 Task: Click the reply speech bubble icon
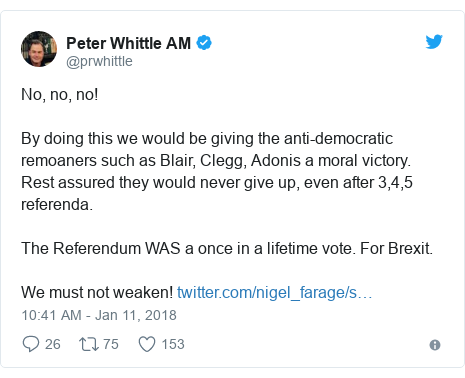pyautogui.click(x=31, y=344)
